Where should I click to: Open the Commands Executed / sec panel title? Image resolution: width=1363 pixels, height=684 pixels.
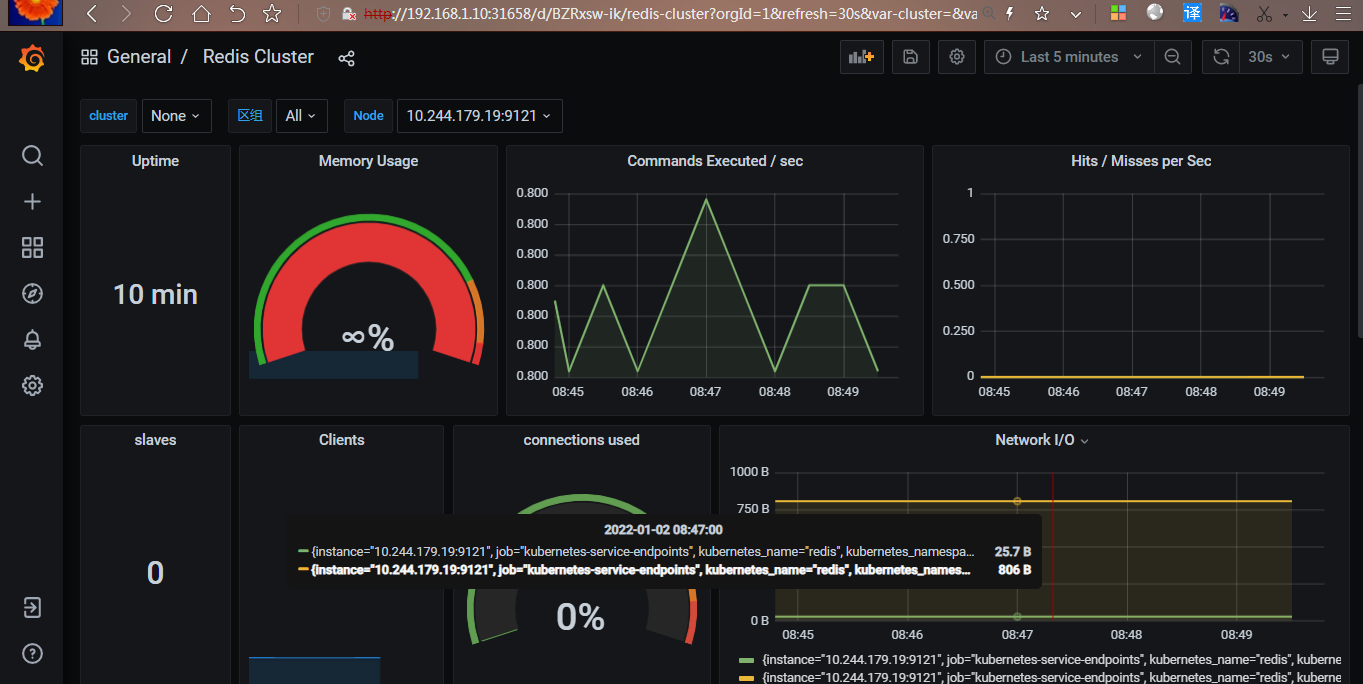715,161
